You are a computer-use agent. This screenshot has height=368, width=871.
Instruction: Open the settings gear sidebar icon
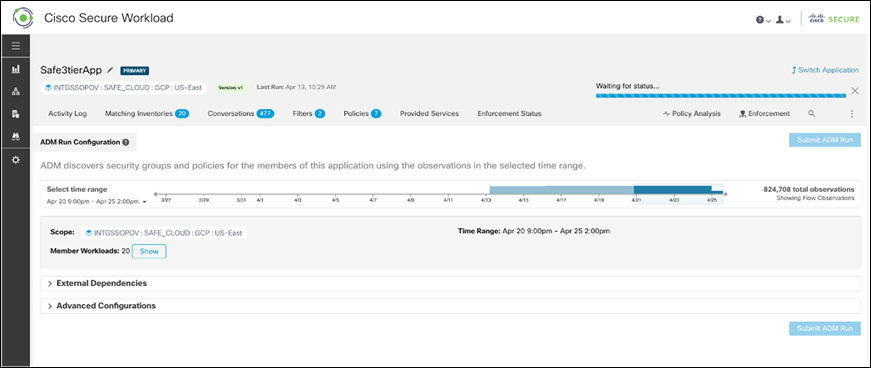tap(16, 160)
